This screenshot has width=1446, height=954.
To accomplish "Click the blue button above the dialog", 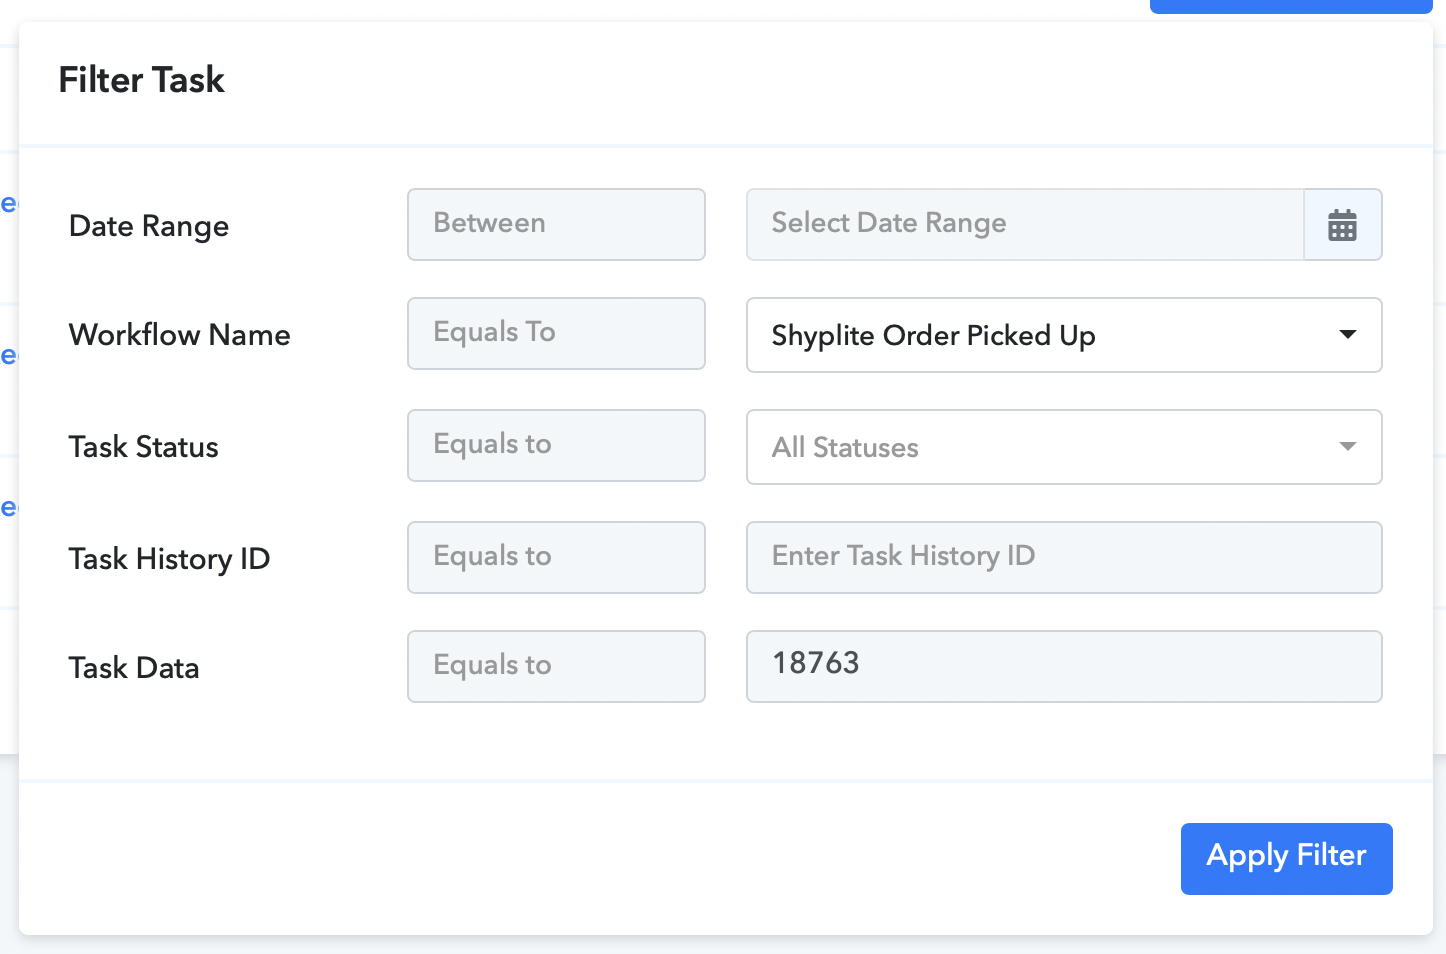I will [x=1291, y=6].
